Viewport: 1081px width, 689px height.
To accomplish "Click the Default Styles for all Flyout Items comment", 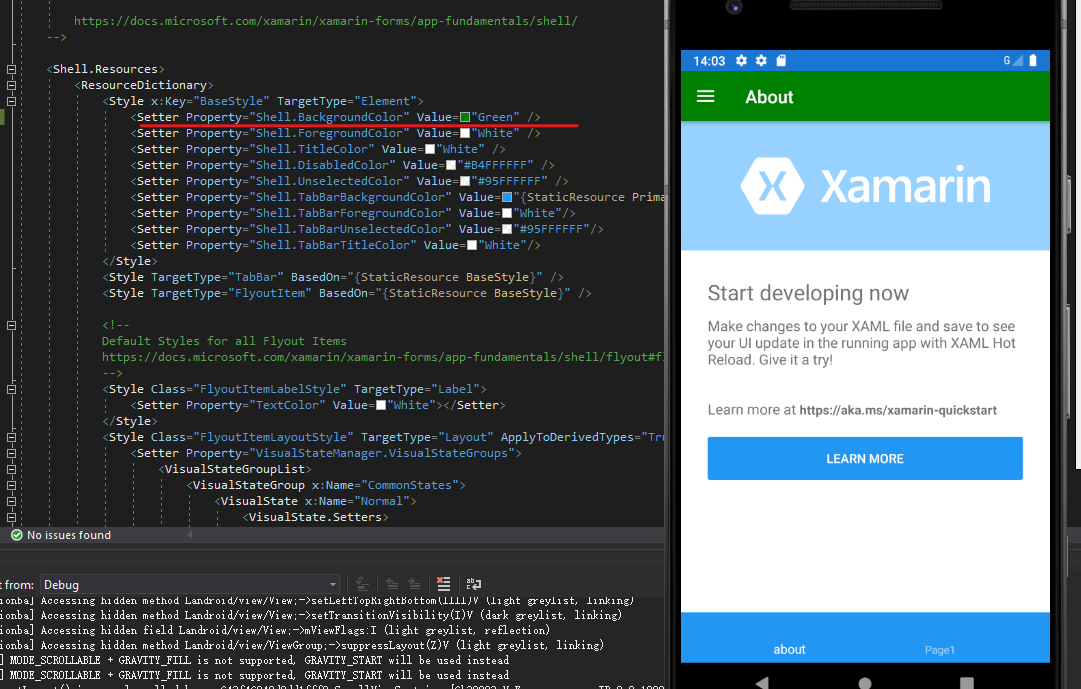I will (x=224, y=341).
